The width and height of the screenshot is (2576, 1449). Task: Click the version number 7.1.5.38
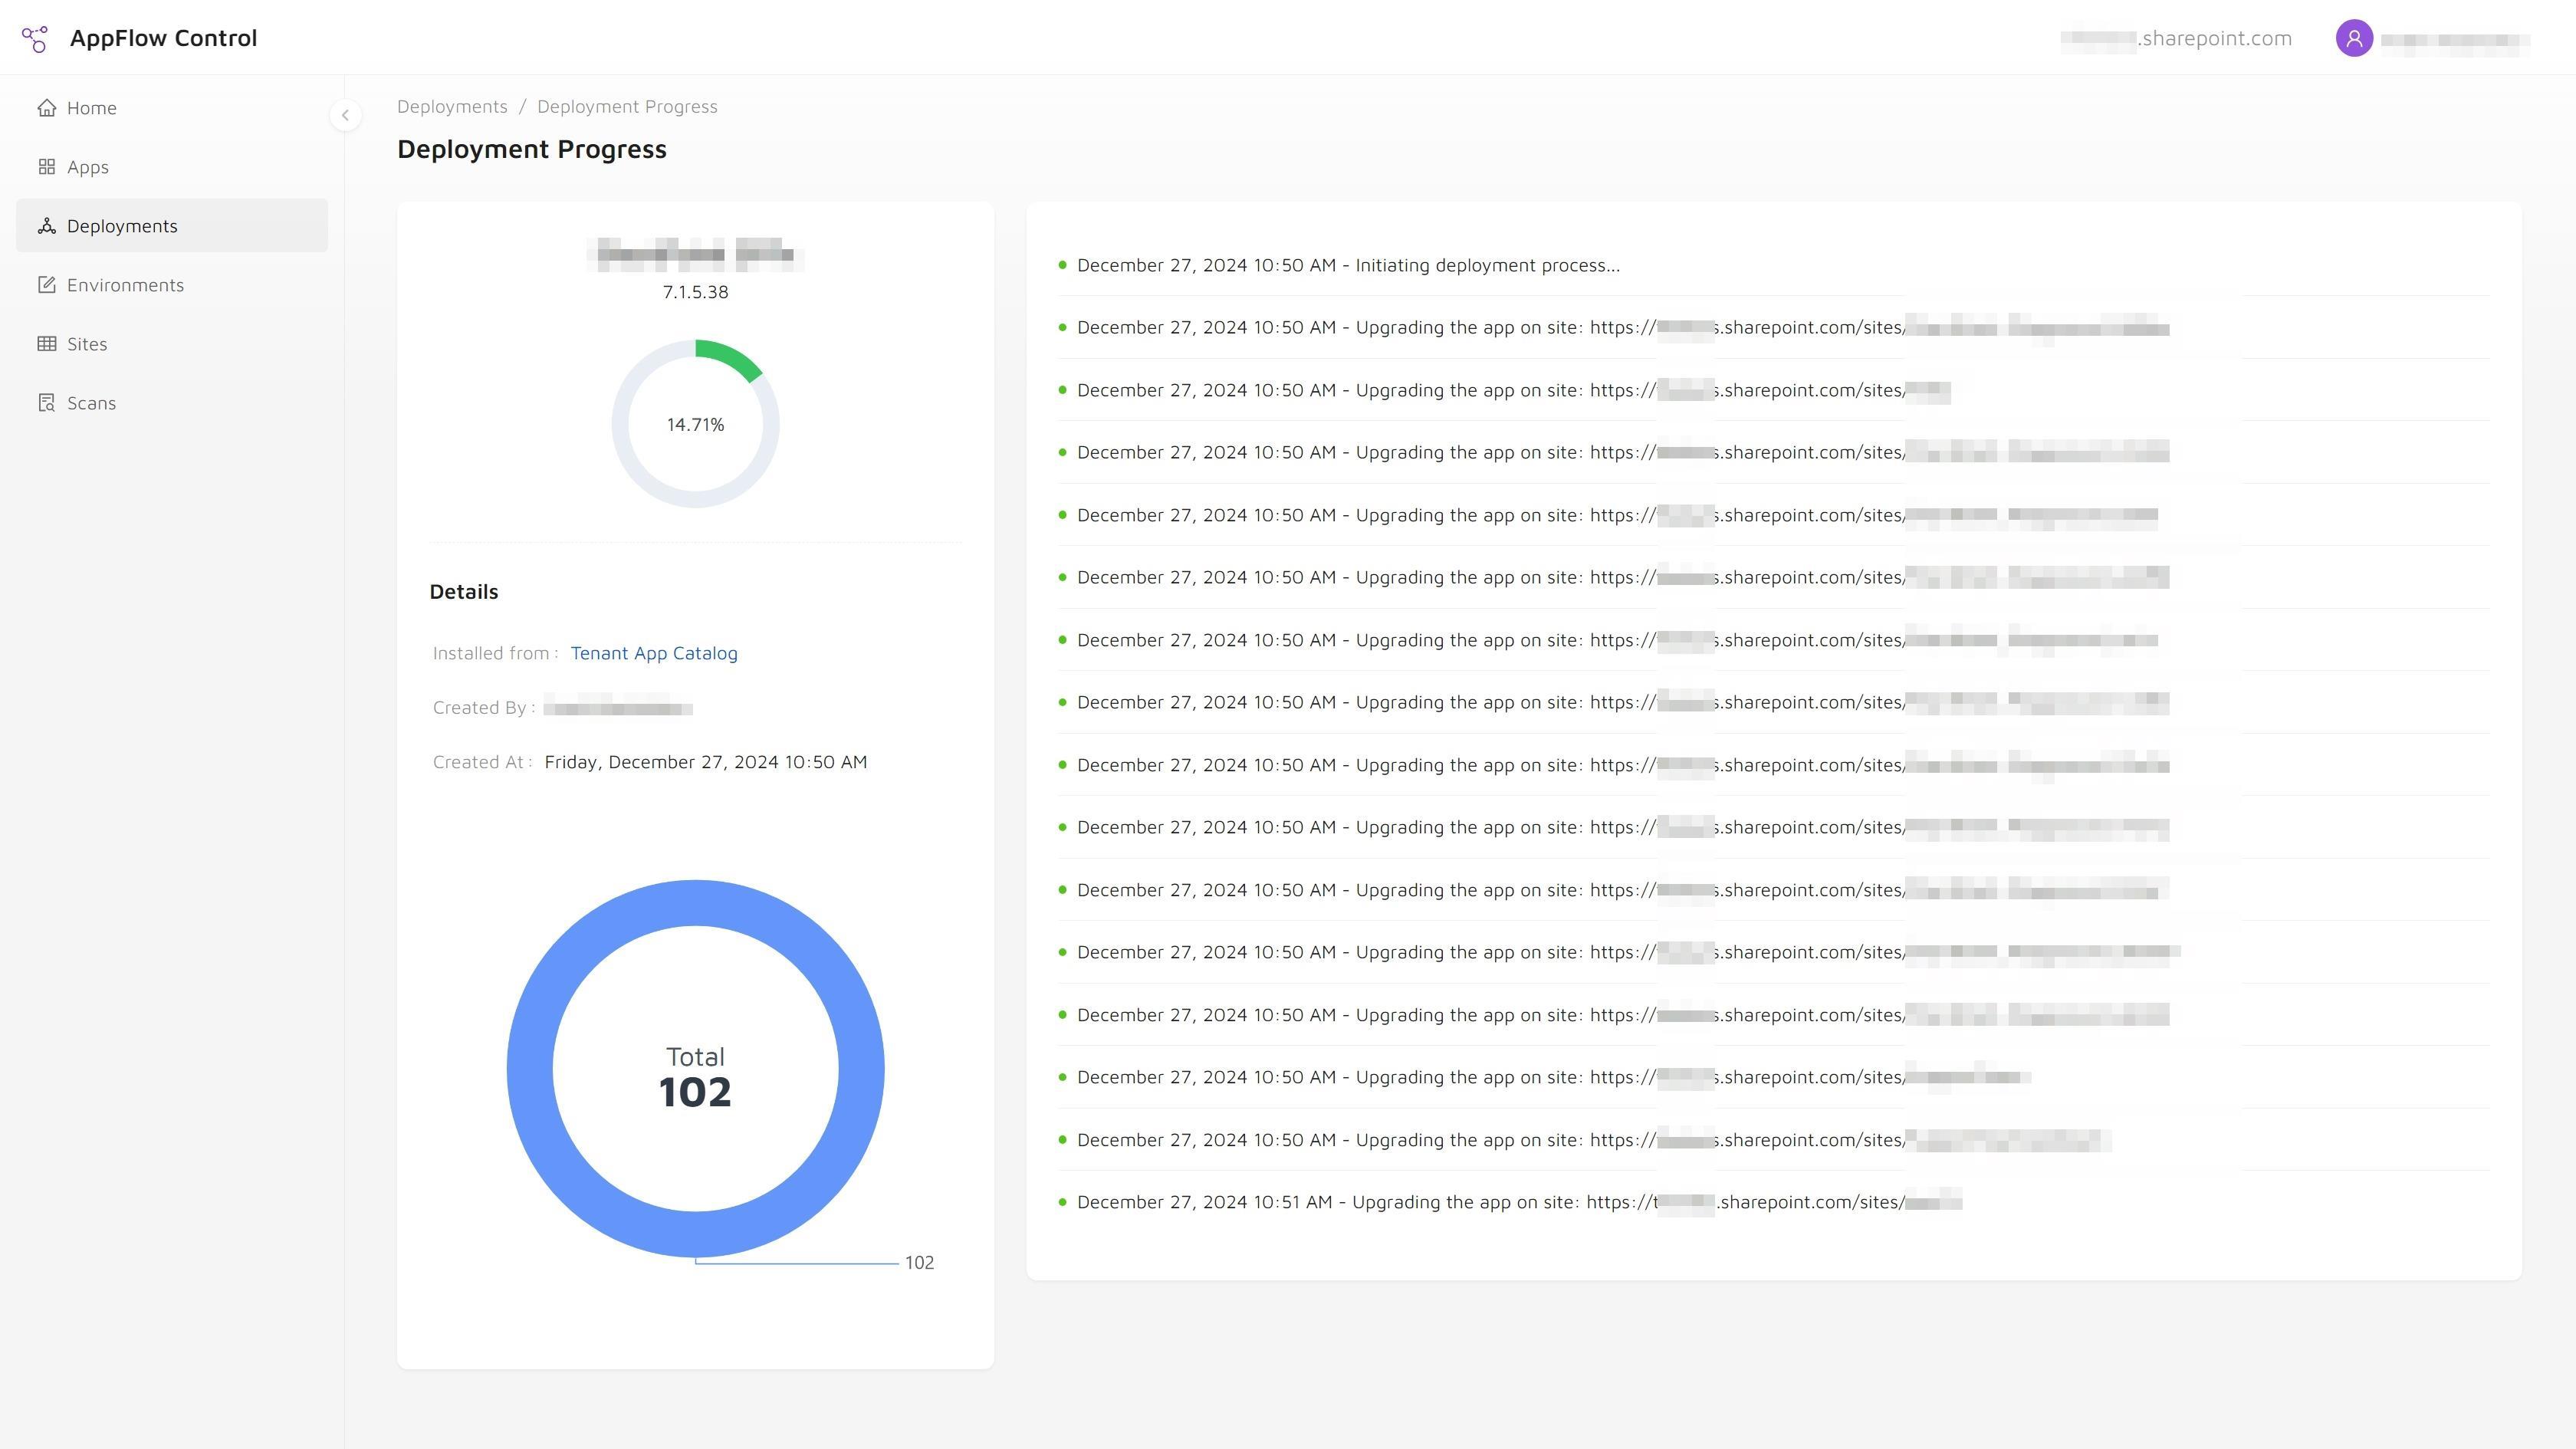pyautogui.click(x=696, y=292)
